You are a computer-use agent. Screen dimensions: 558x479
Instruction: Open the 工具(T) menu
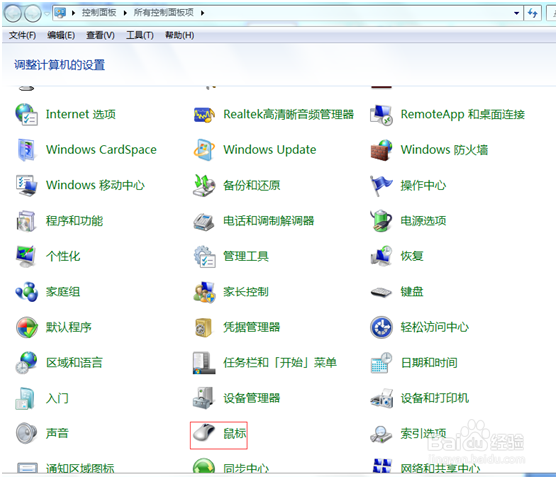click(x=140, y=35)
